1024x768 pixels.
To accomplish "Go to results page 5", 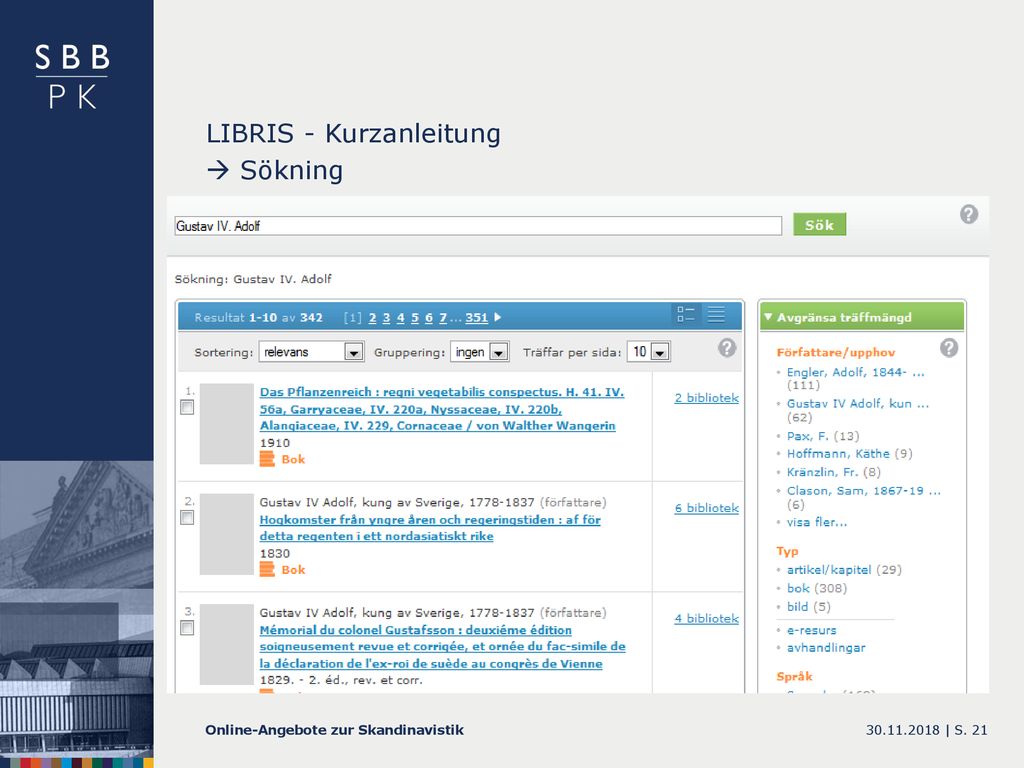I will pyautogui.click(x=415, y=318).
